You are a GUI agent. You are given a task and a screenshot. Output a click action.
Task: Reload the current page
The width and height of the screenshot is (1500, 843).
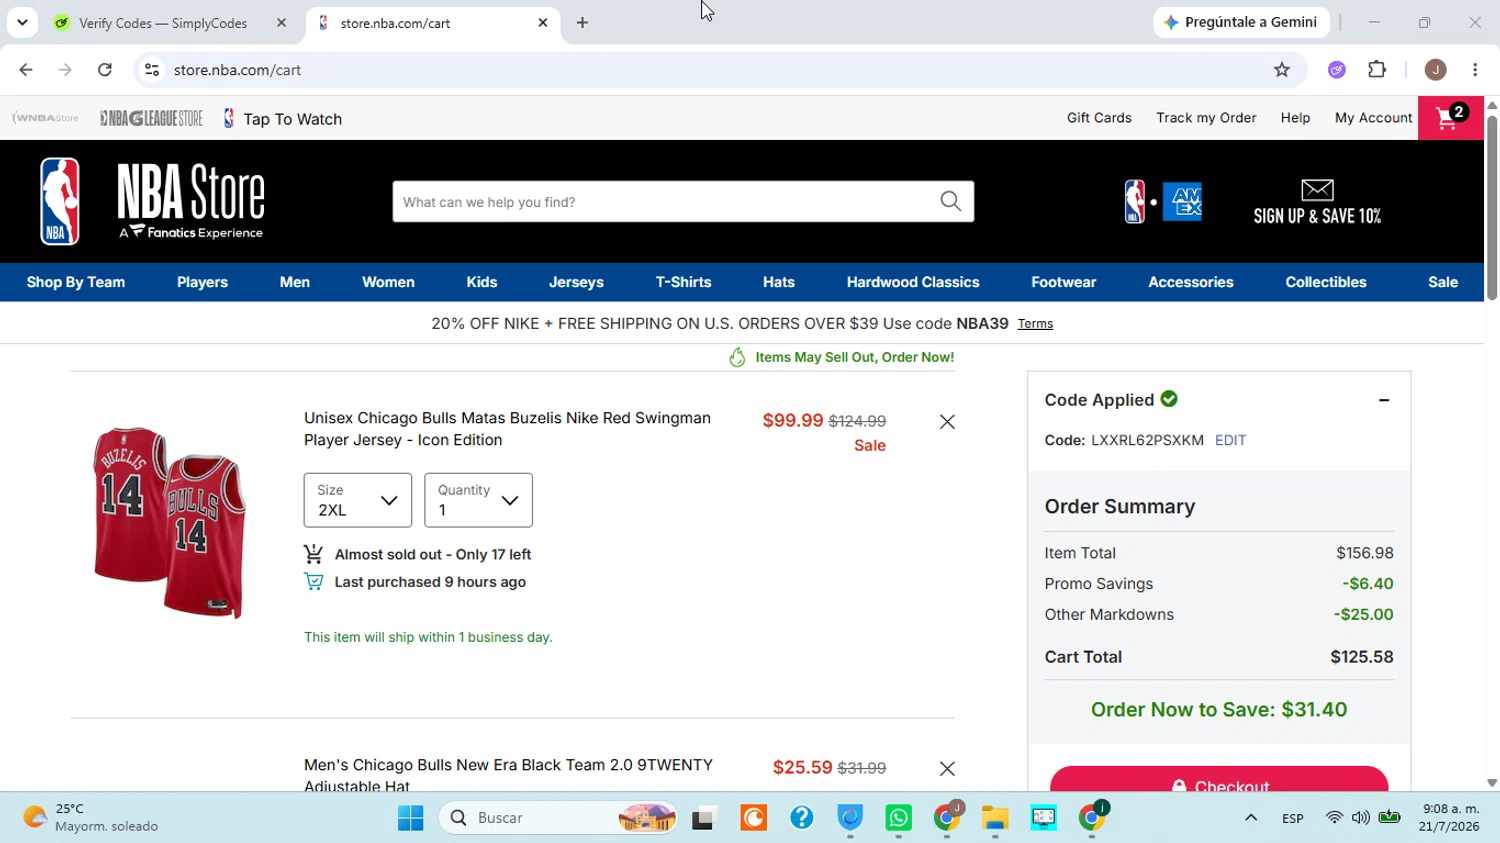(105, 70)
